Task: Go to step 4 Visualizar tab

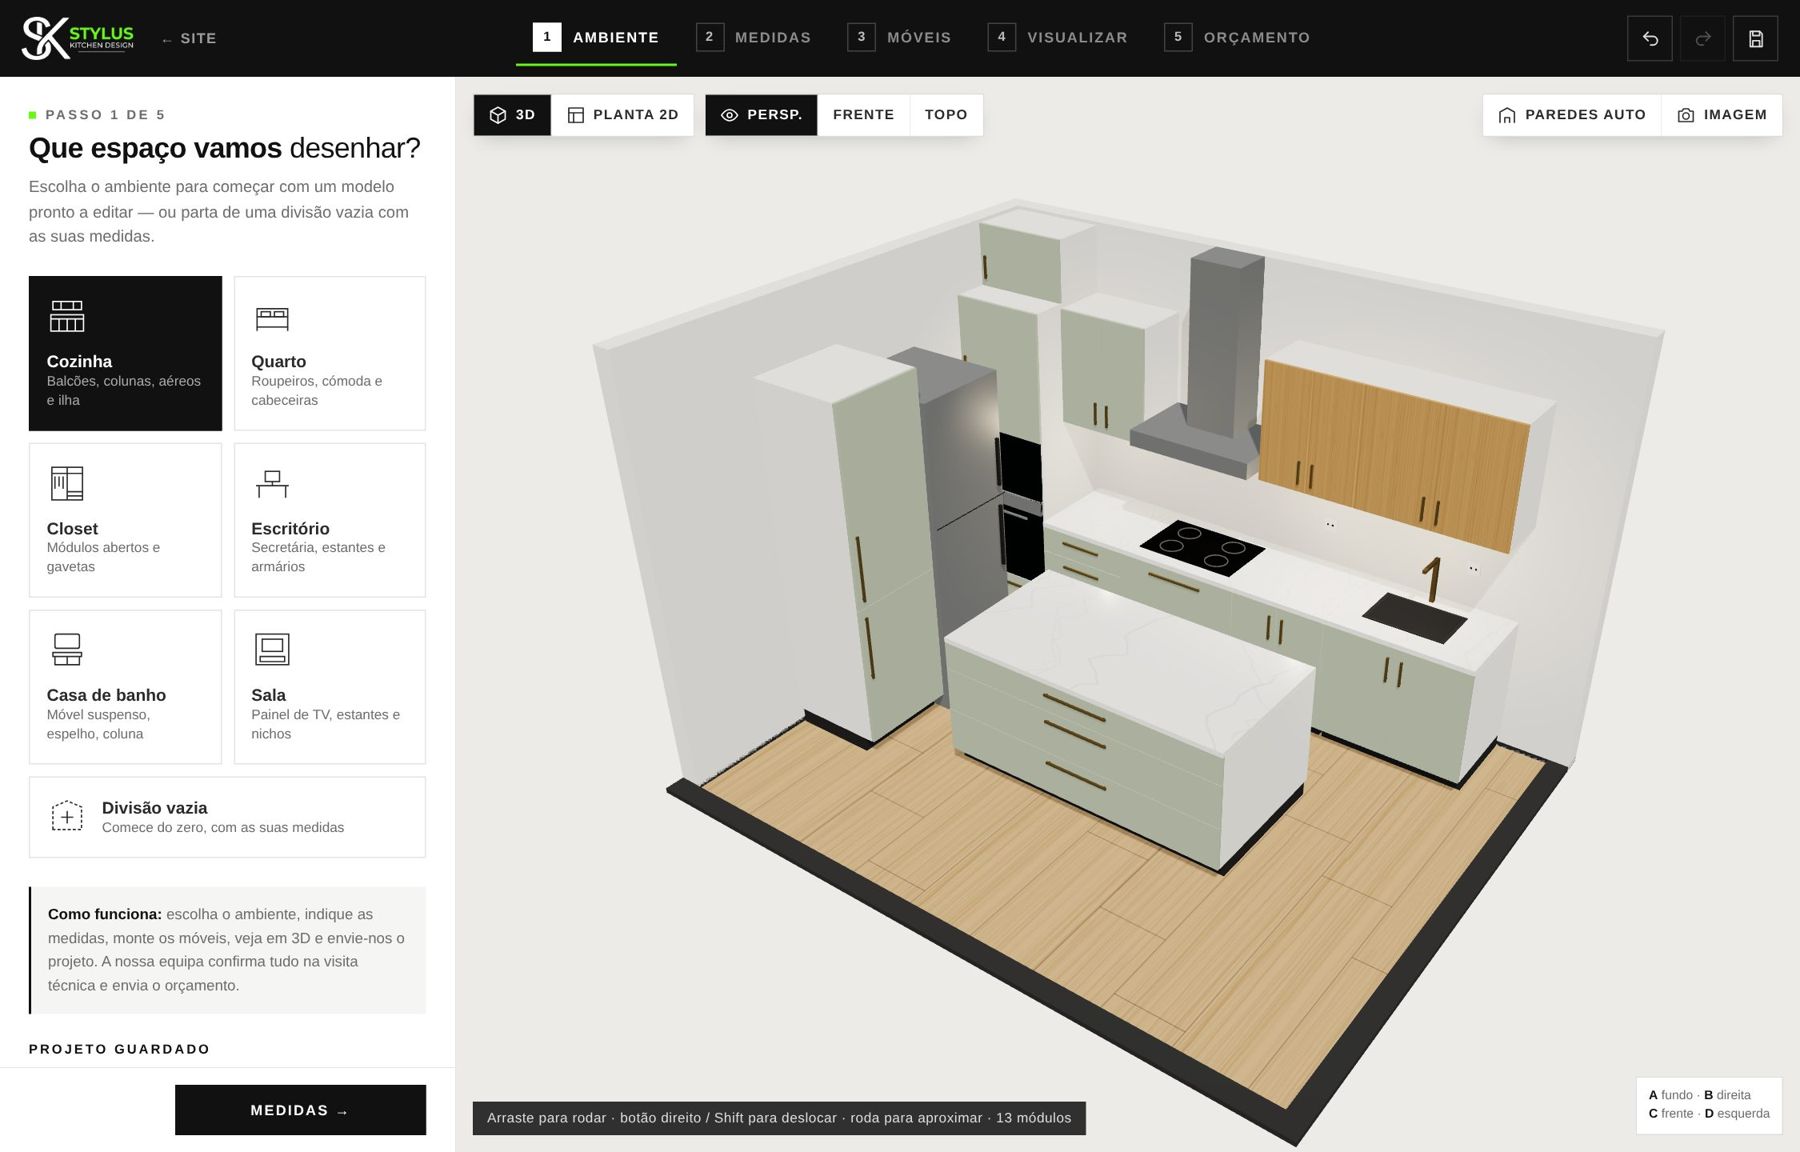Action: pos(1058,38)
